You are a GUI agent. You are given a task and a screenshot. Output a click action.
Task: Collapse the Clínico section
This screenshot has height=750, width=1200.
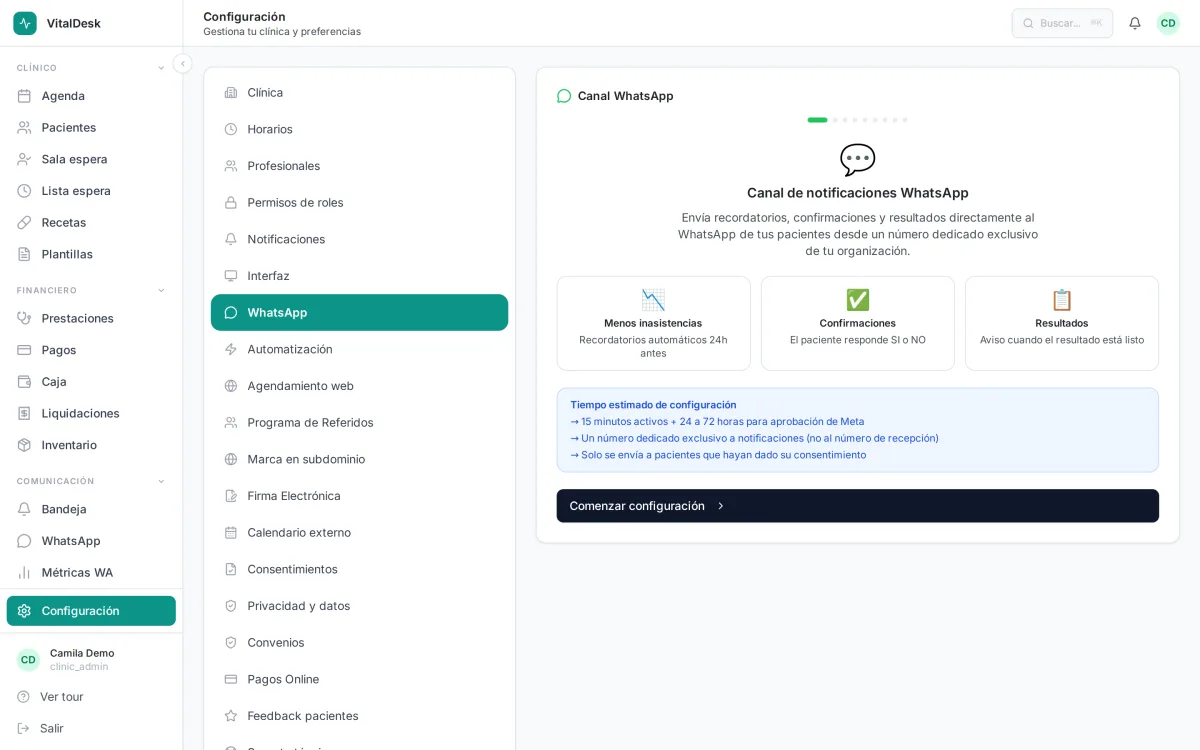click(x=161, y=68)
